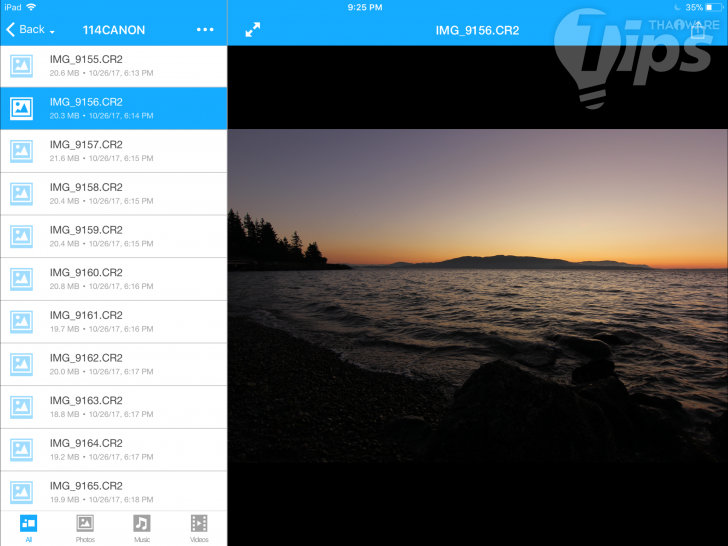Screen dimensions: 728x546
Task: Select the image icon for IMG_9164.CR2
Action: tap(21, 449)
